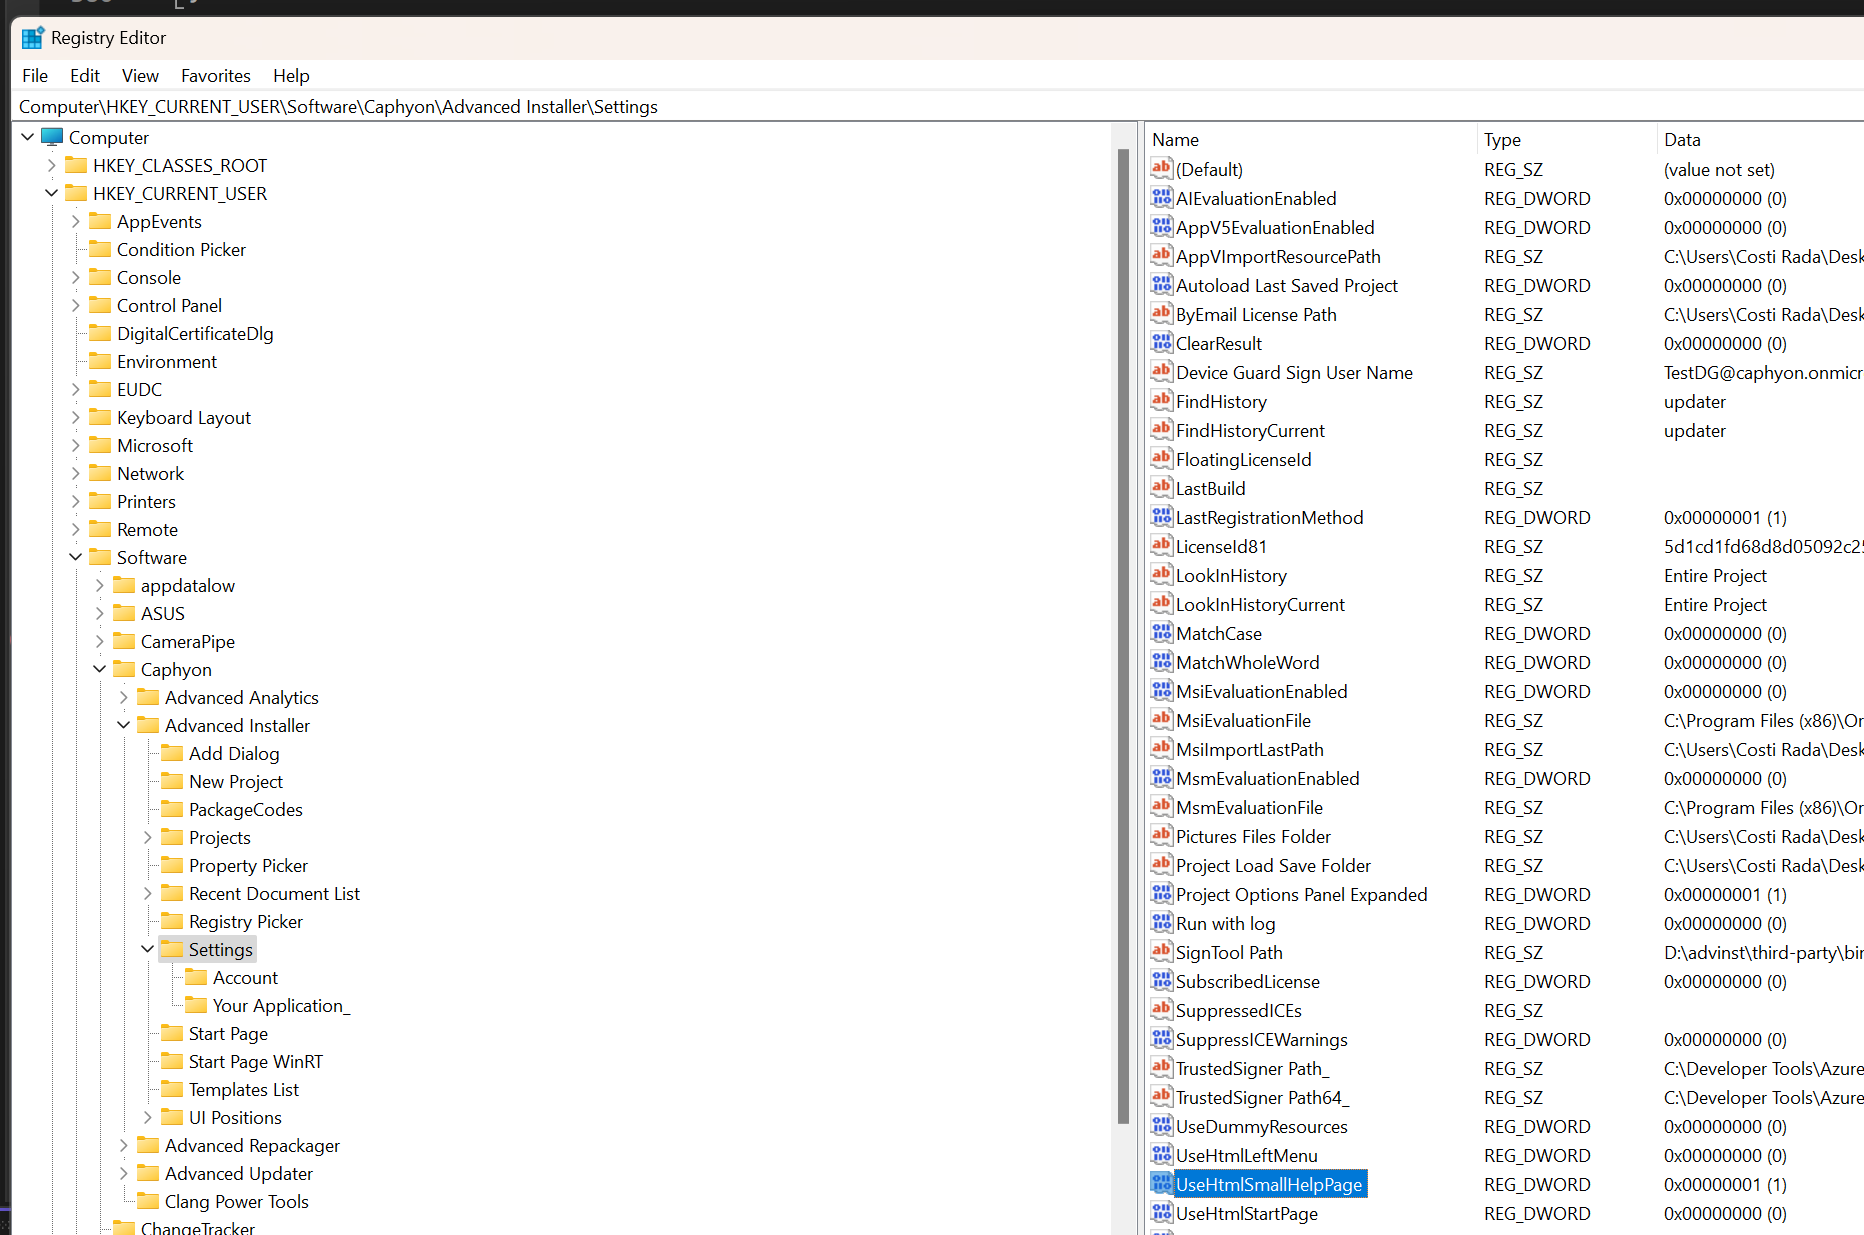Click the DWORD icon next to MatchCase

coord(1161,632)
